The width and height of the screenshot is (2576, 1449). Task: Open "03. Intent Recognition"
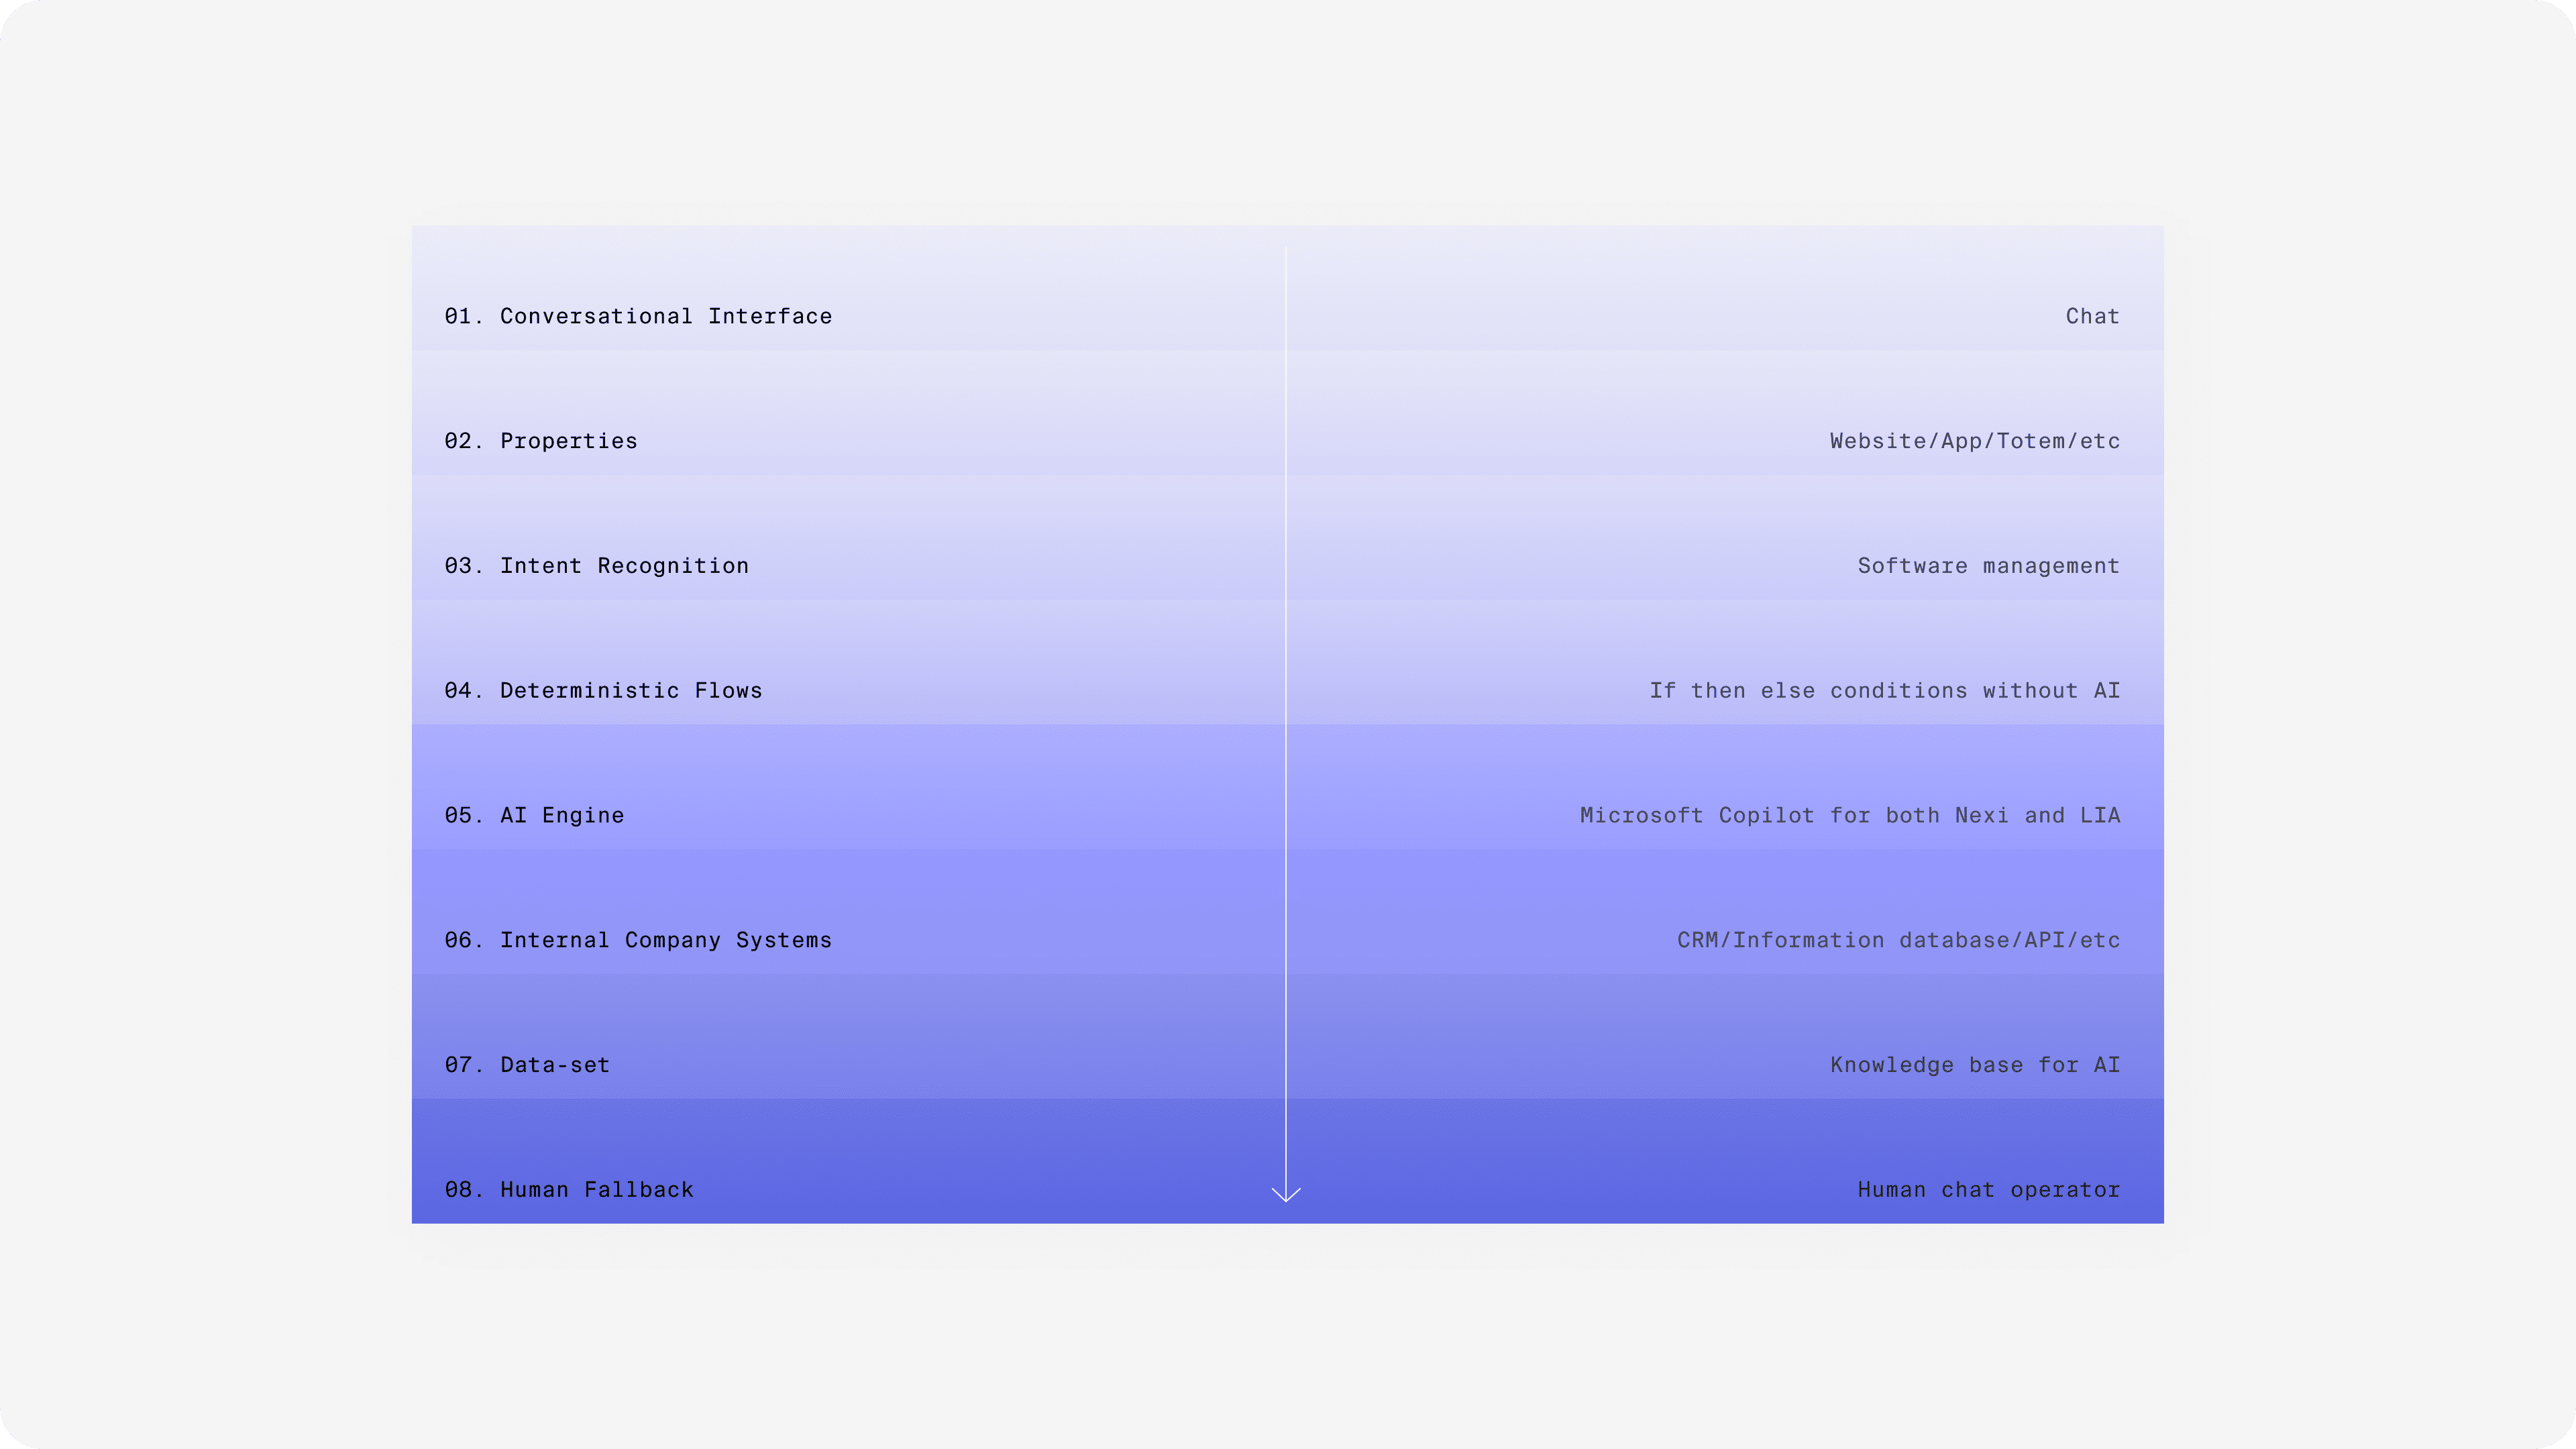[596, 565]
